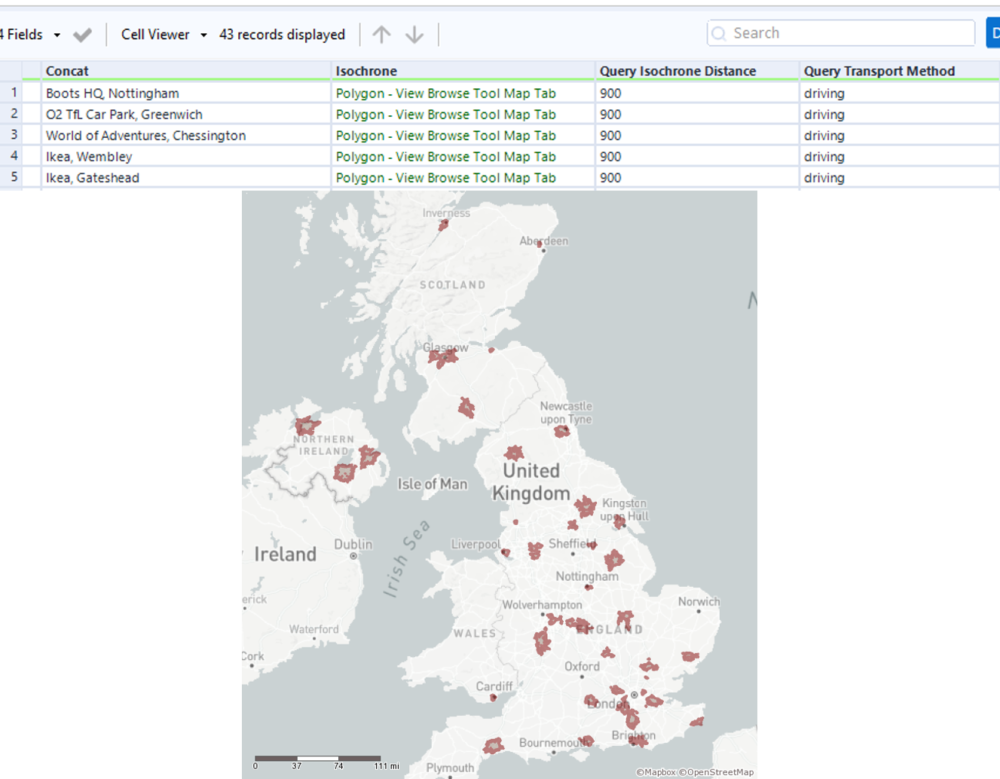Select row number 2 header
The image size is (1000, 779).
(x=11, y=114)
